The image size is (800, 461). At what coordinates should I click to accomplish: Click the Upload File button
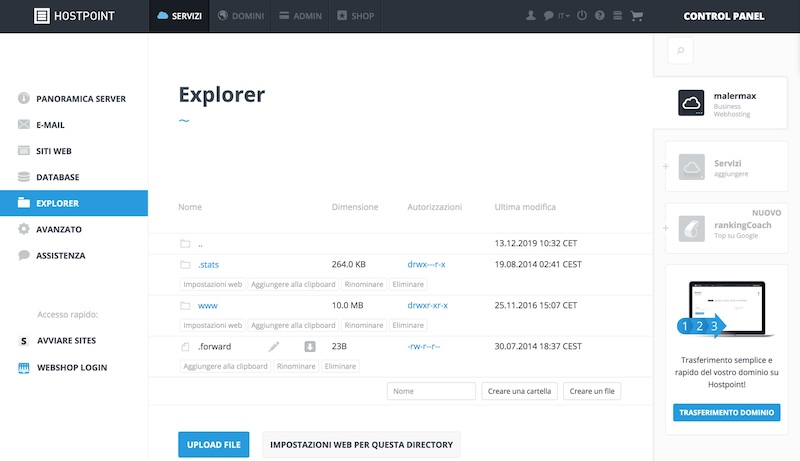click(x=214, y=445)
